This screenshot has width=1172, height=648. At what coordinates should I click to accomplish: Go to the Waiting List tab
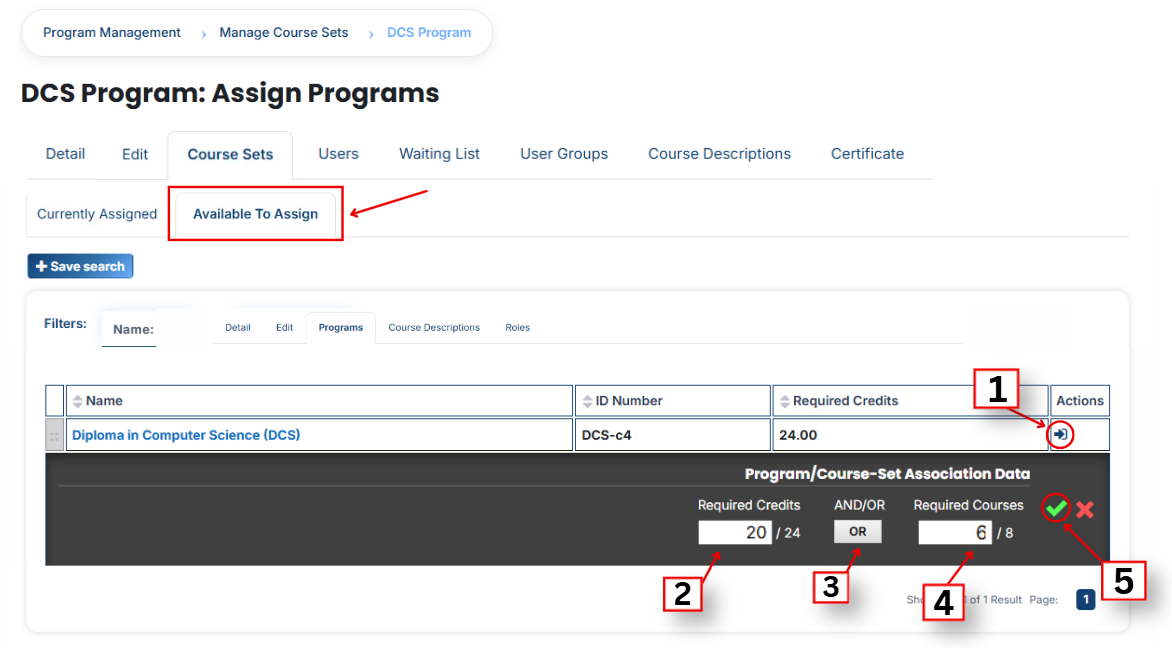tap(440, 154)
